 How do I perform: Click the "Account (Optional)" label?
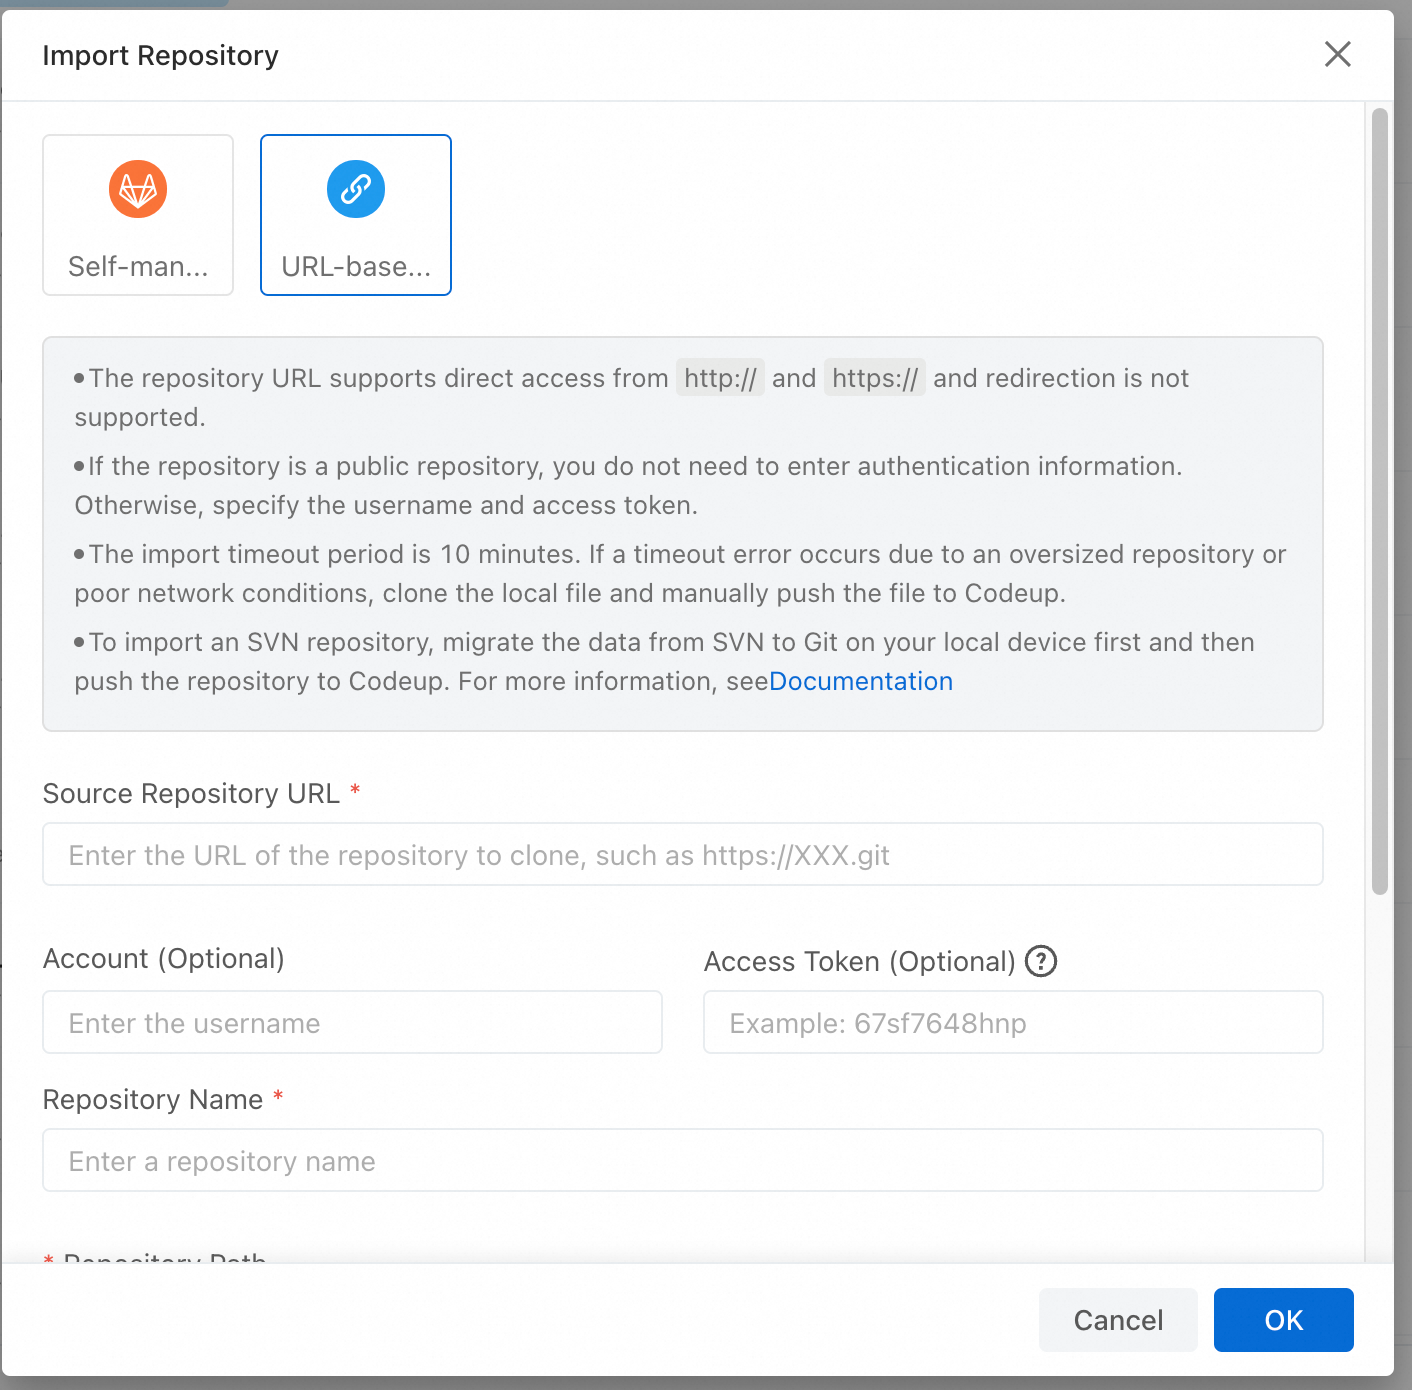click(164, 959)
